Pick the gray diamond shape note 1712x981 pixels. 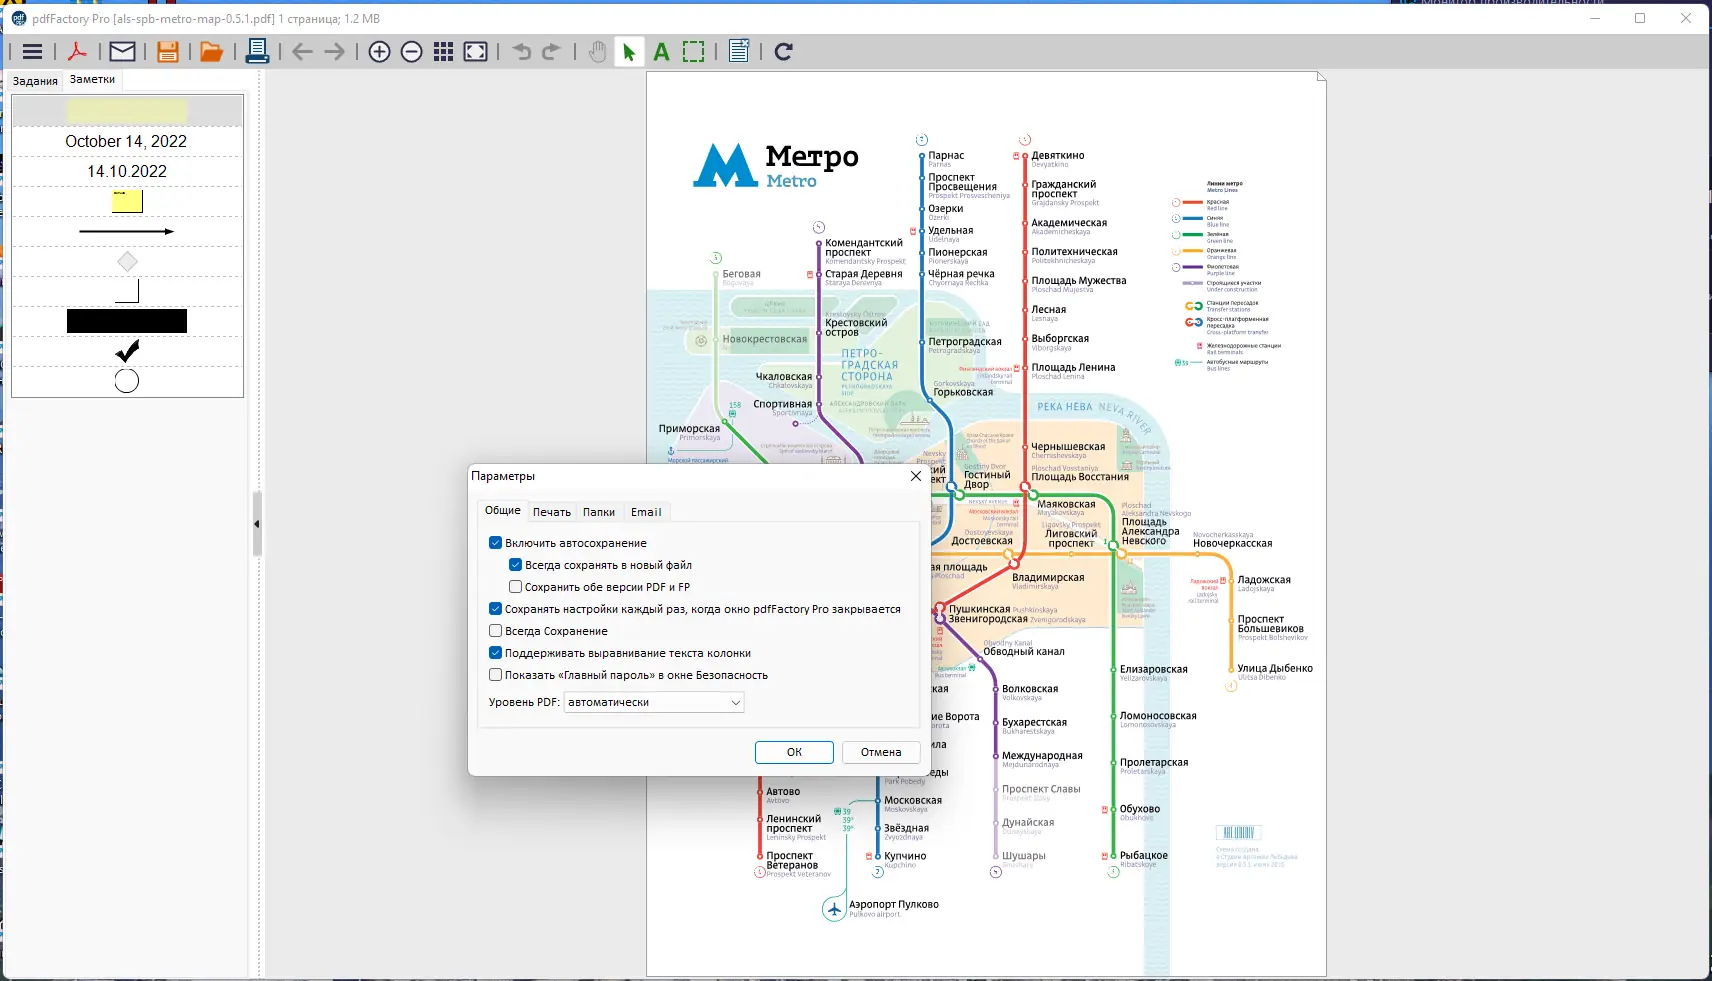coord(127,262)
